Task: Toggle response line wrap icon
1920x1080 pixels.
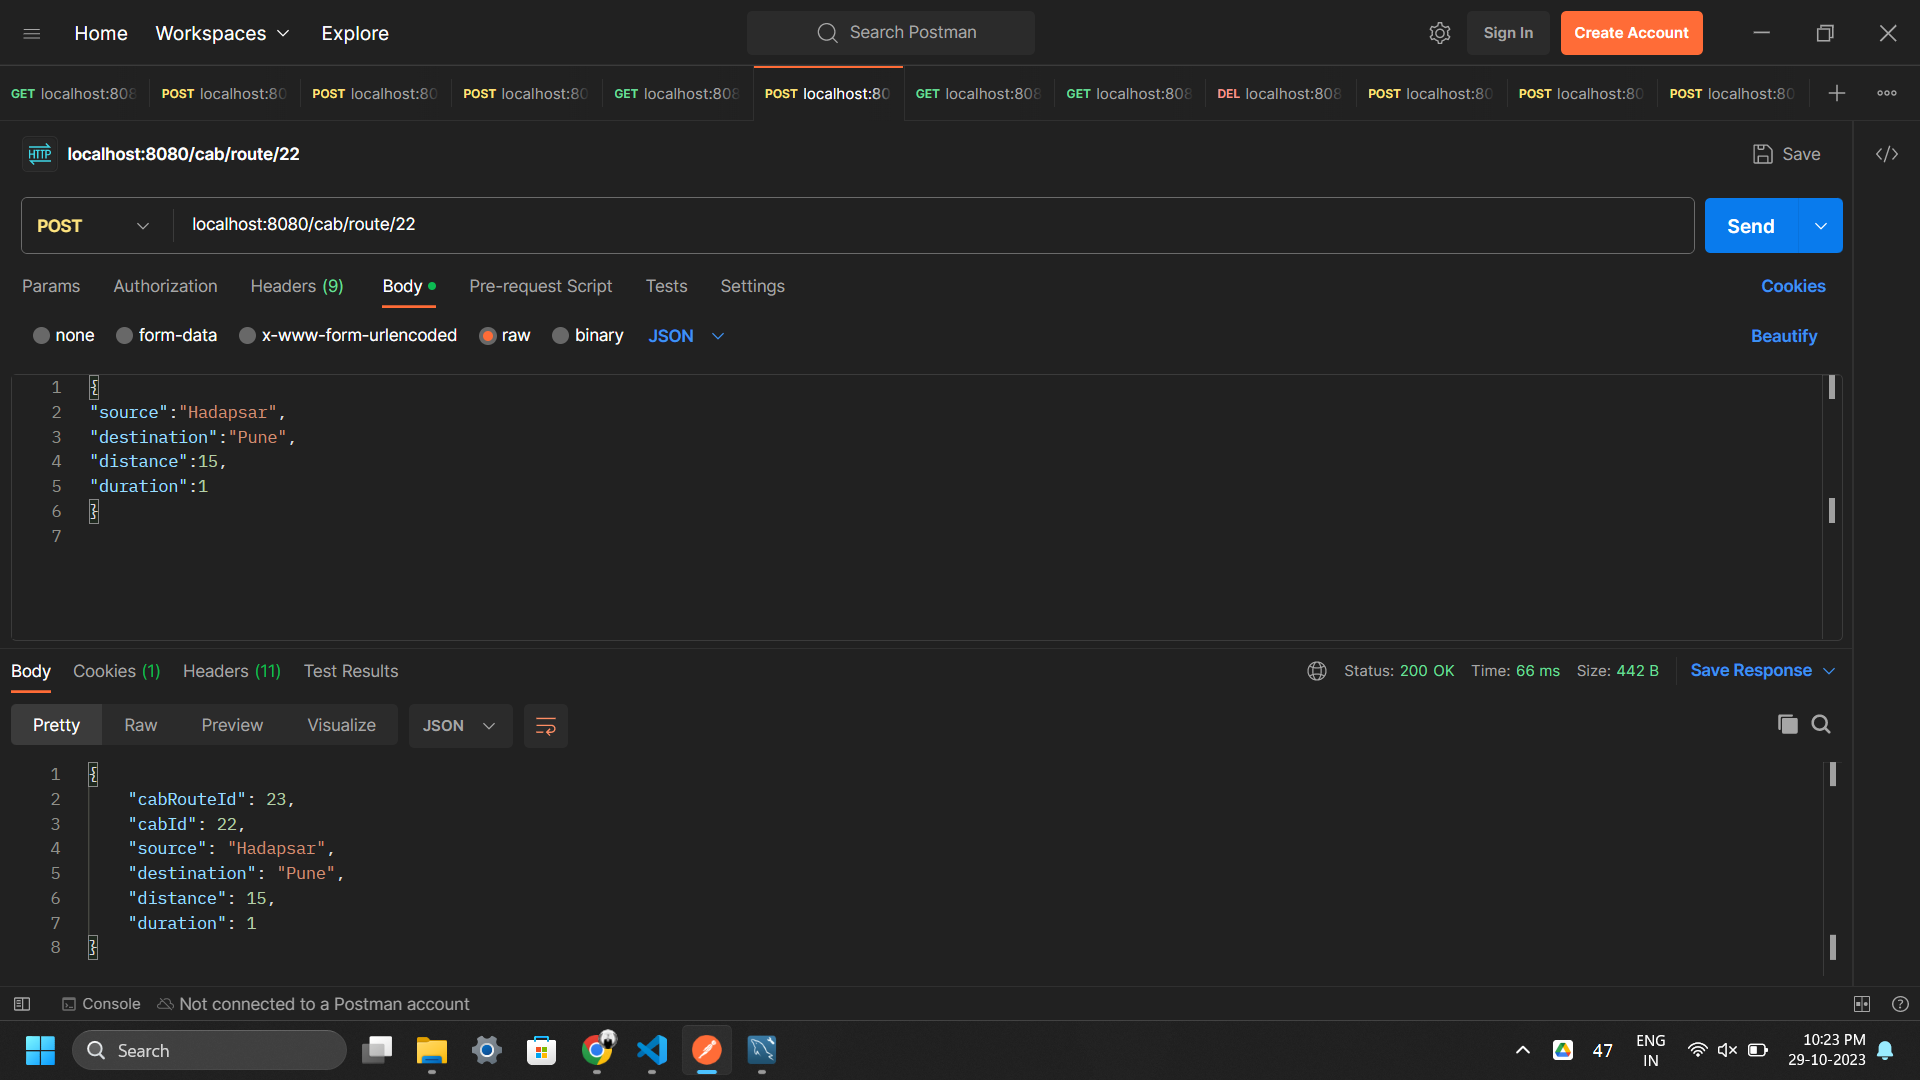Action: tap(545, 726)
